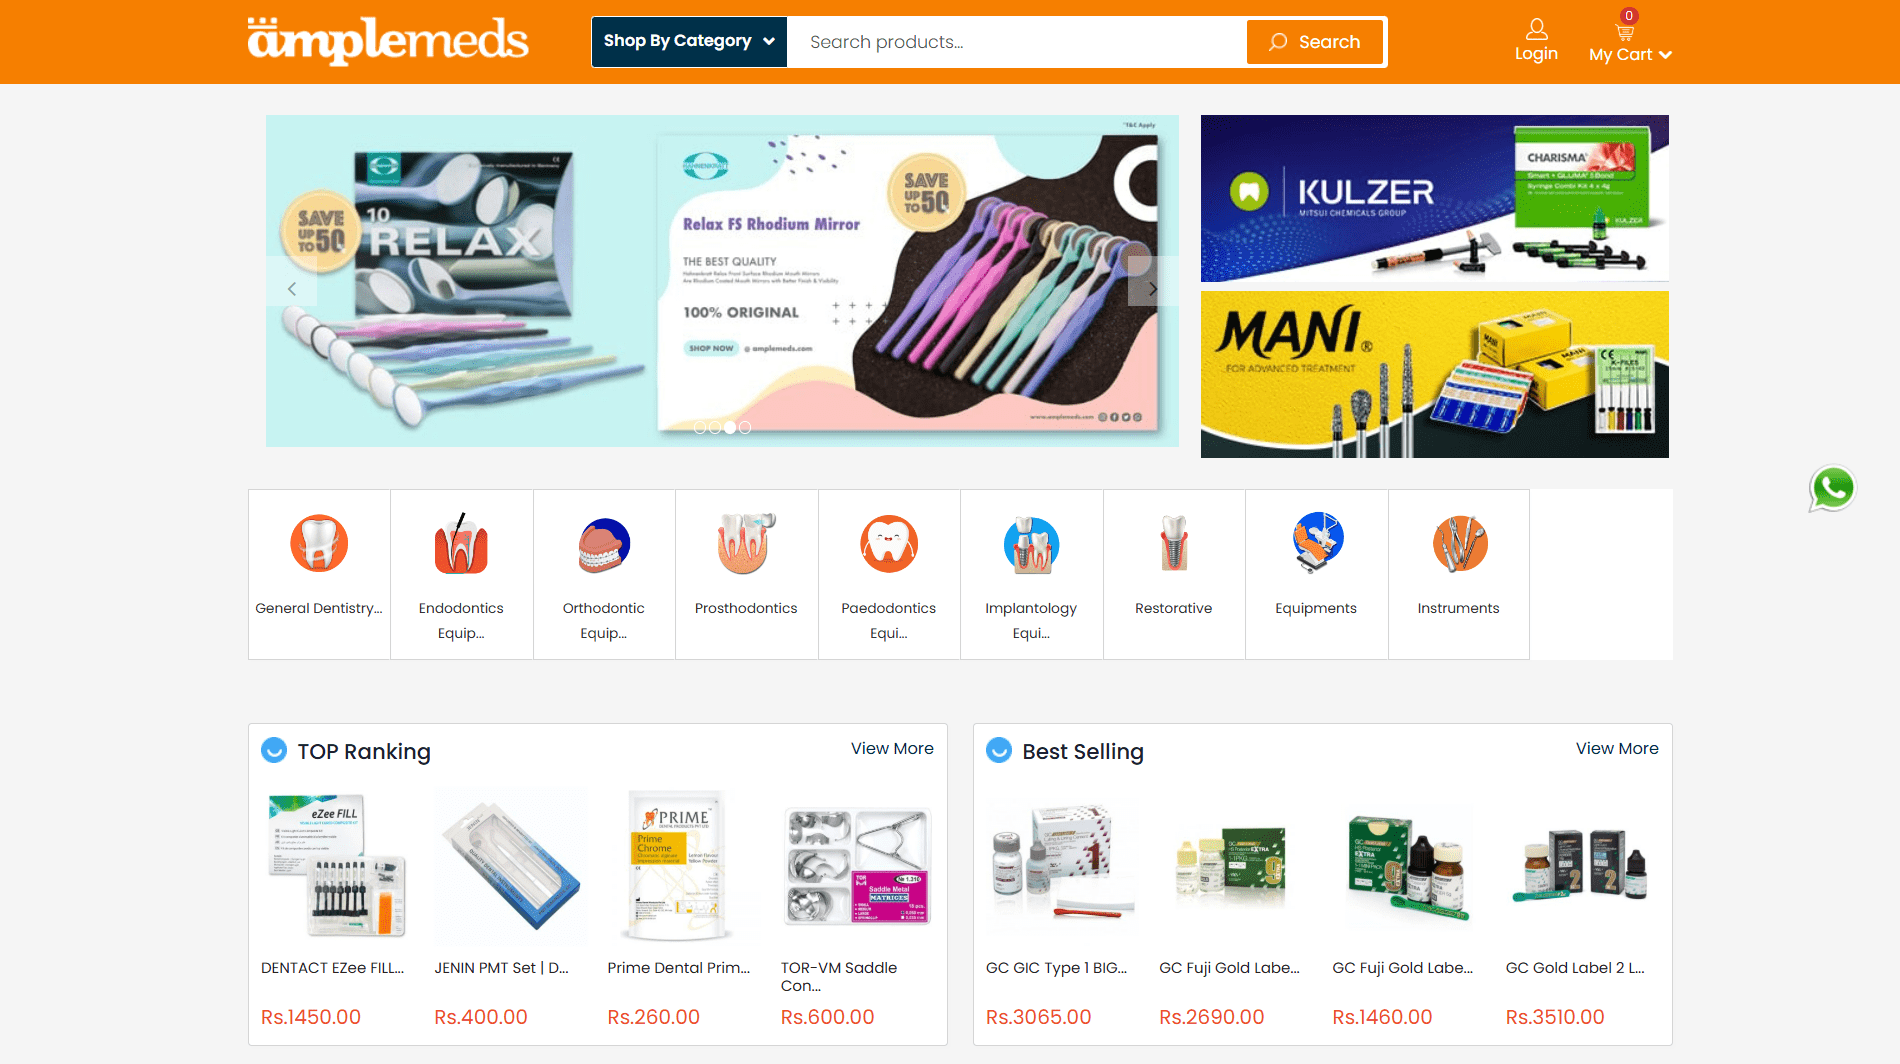Viewport: 1900px width, 1064px height.
Task: Expand the Shop By Category dropdown
Action: [x=689, y=41]
